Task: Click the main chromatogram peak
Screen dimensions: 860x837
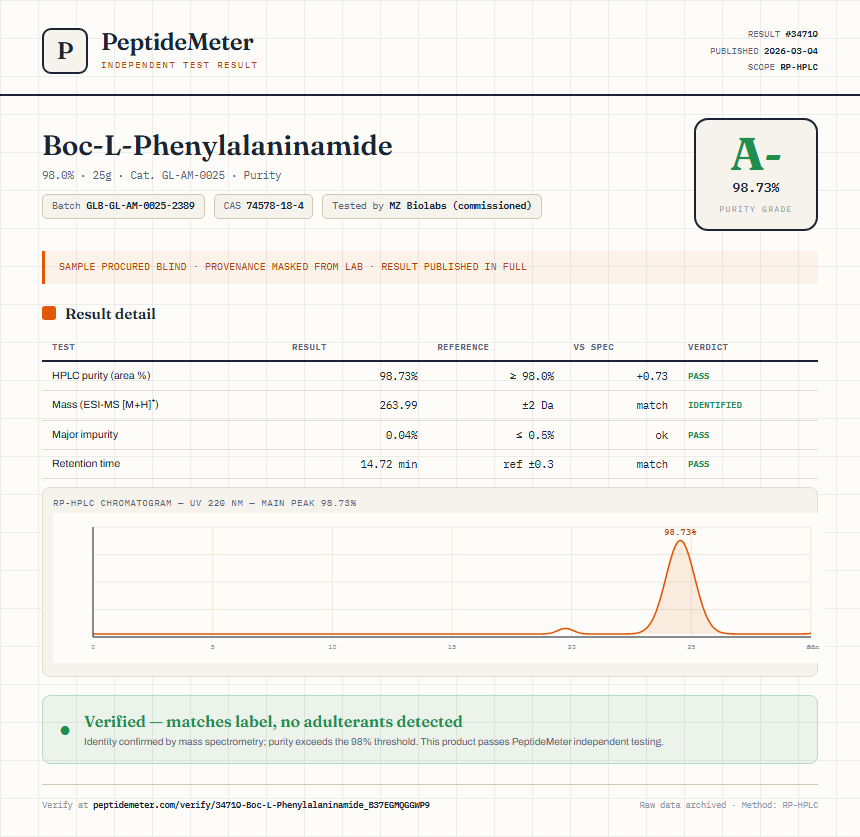Action: 680,592
